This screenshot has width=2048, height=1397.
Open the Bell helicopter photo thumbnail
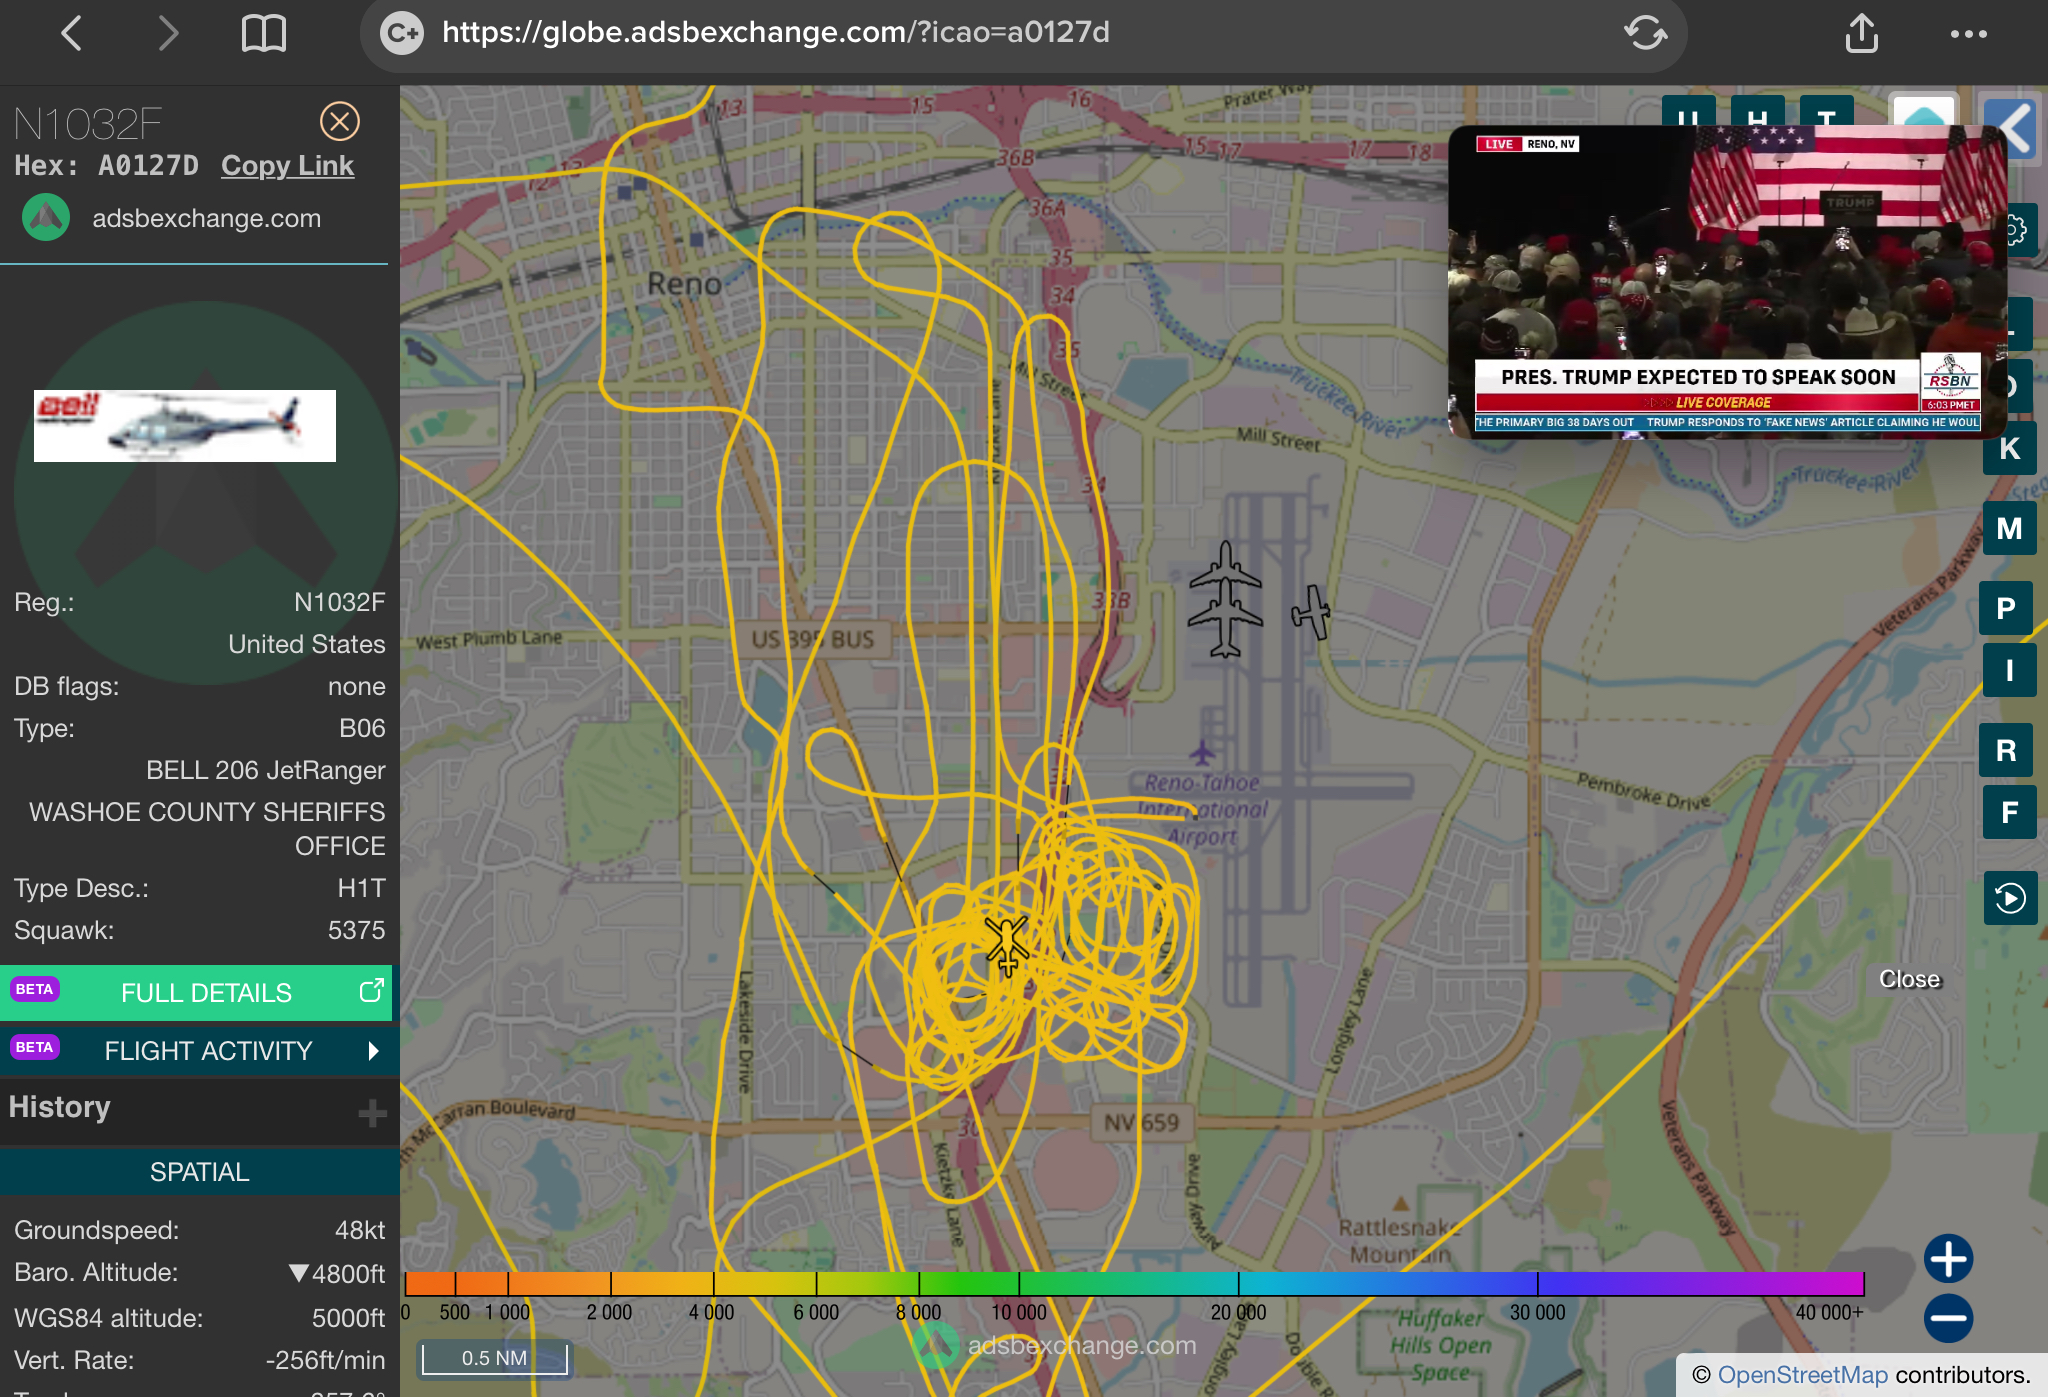185,426
